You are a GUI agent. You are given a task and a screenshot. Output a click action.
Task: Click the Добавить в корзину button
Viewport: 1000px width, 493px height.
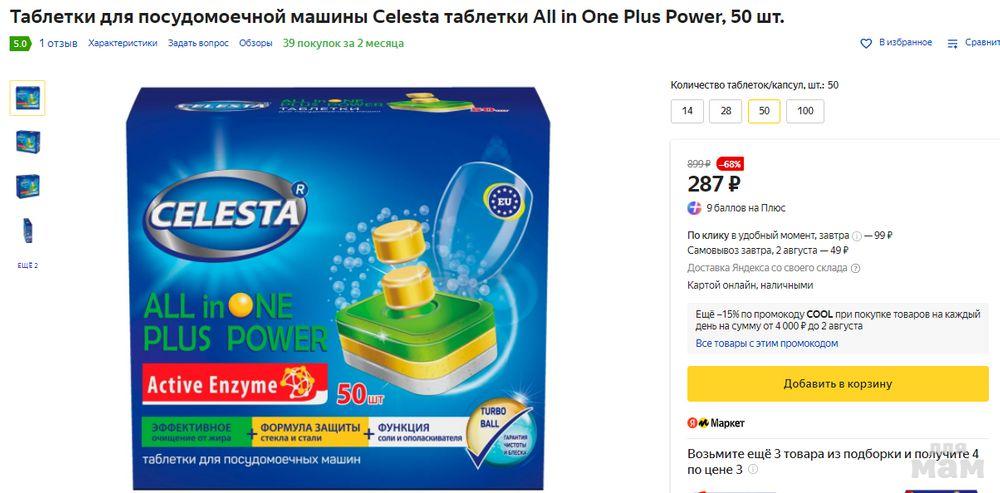click(x=837, y=384)
